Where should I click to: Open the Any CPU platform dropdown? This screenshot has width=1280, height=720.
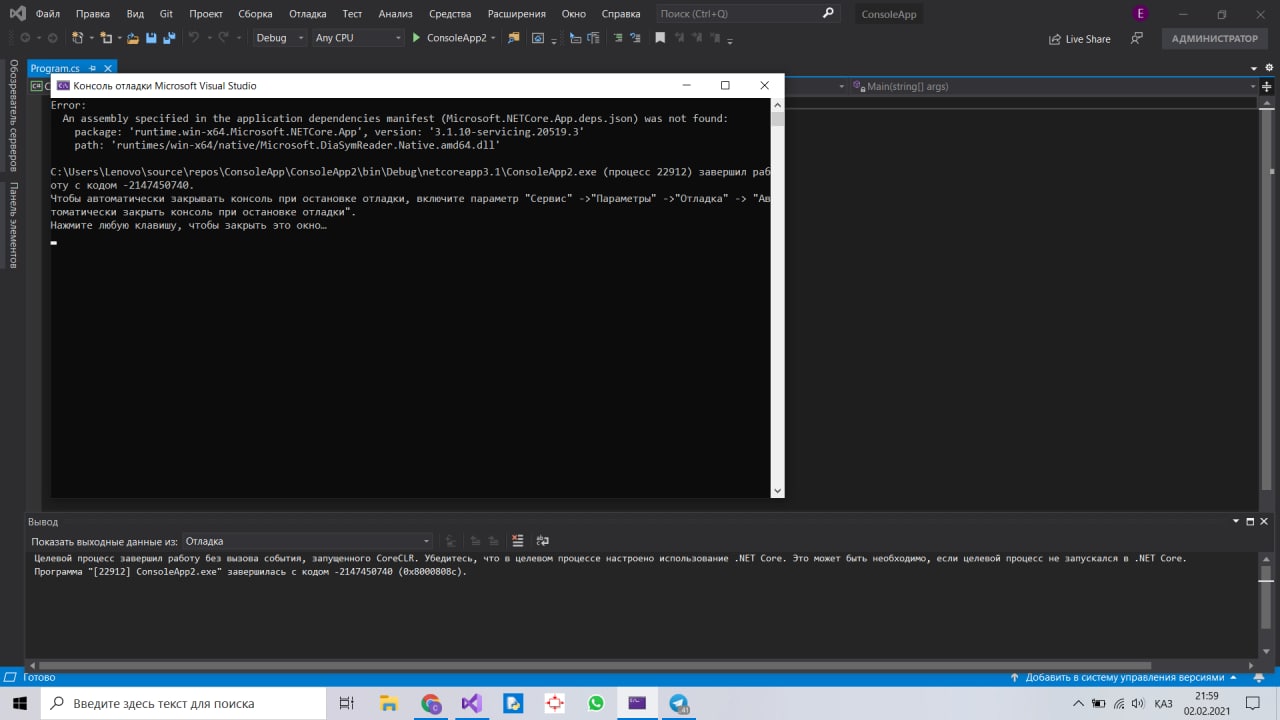(x=358, y=38)
